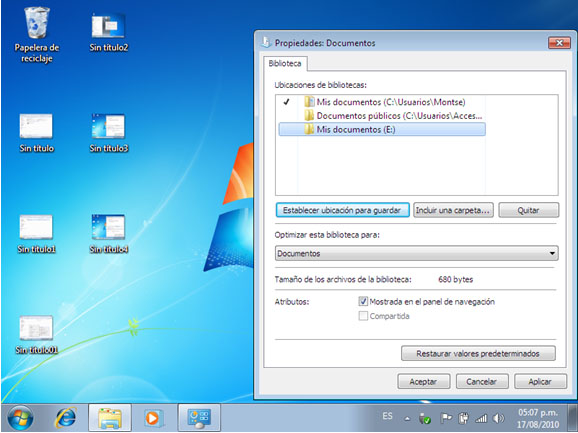578x433 pixels.
Task: Select the Sin título2 desktop file
Action: click(x=108, y=32)
